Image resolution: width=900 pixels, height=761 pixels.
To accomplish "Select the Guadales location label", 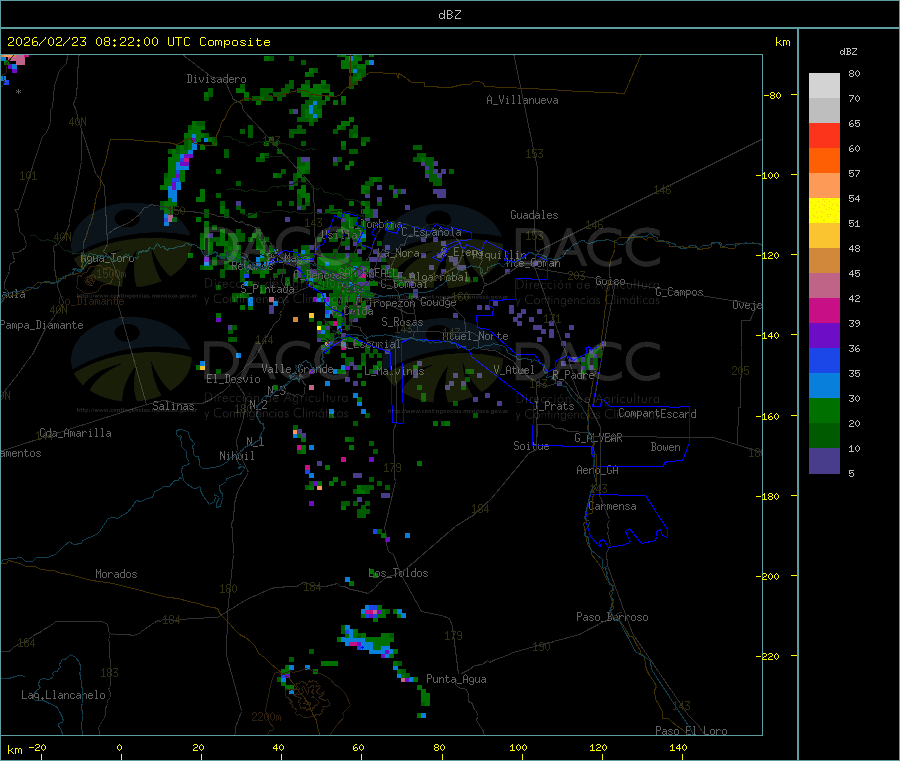I will tap(534, 215).
